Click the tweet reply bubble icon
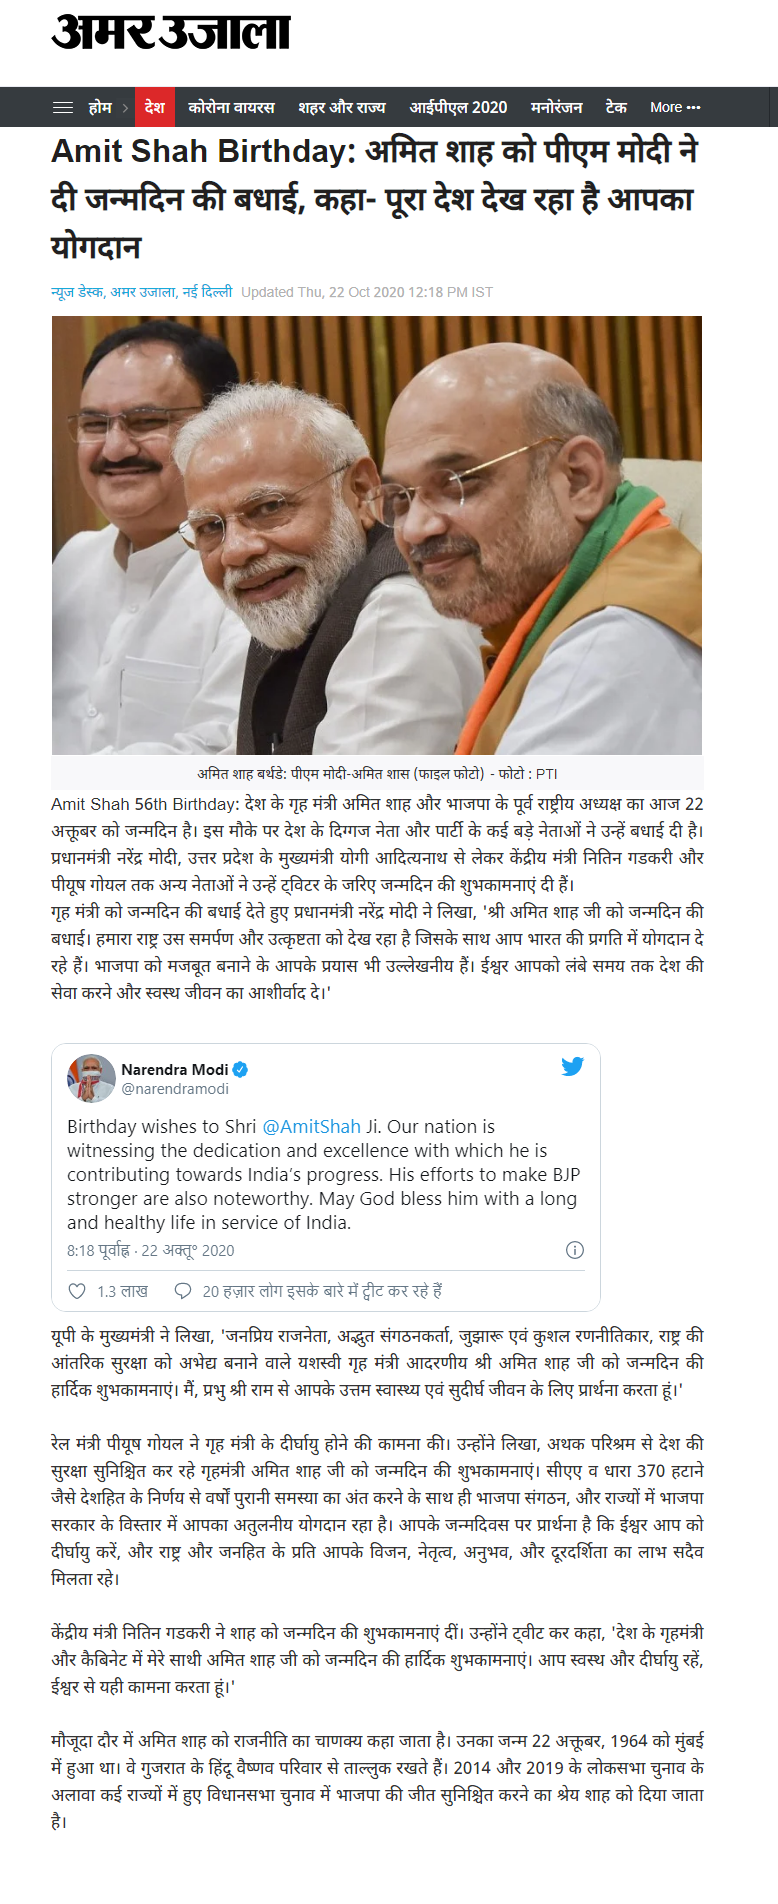 coord(183,1291)
